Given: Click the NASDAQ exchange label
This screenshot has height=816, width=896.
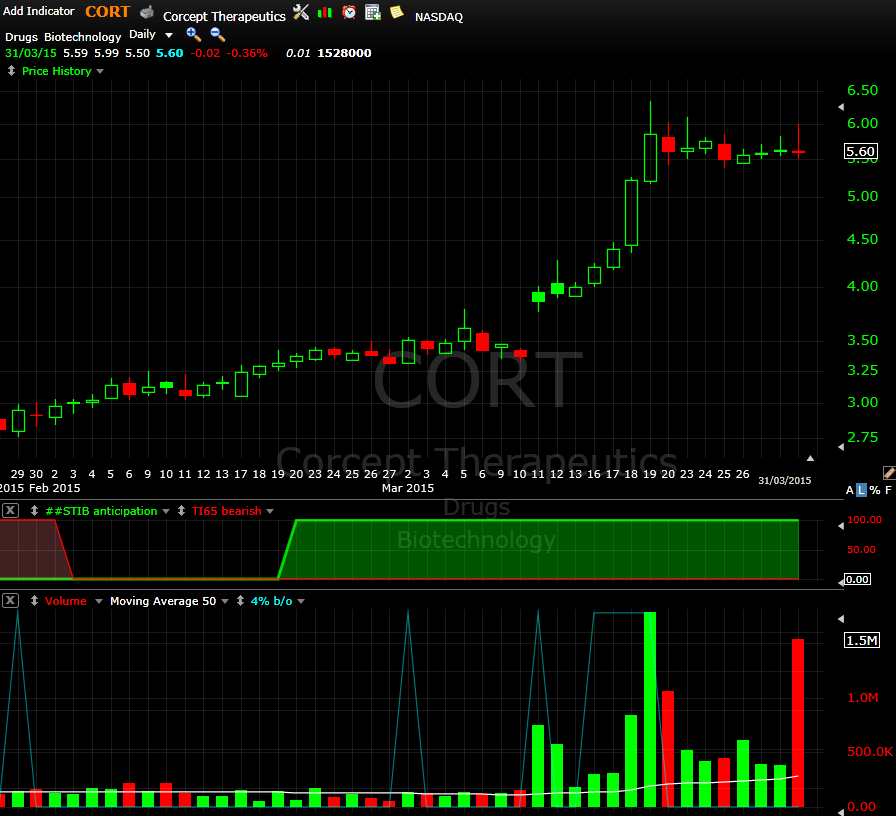Looking at the screenshot, I should coord(439,17).
